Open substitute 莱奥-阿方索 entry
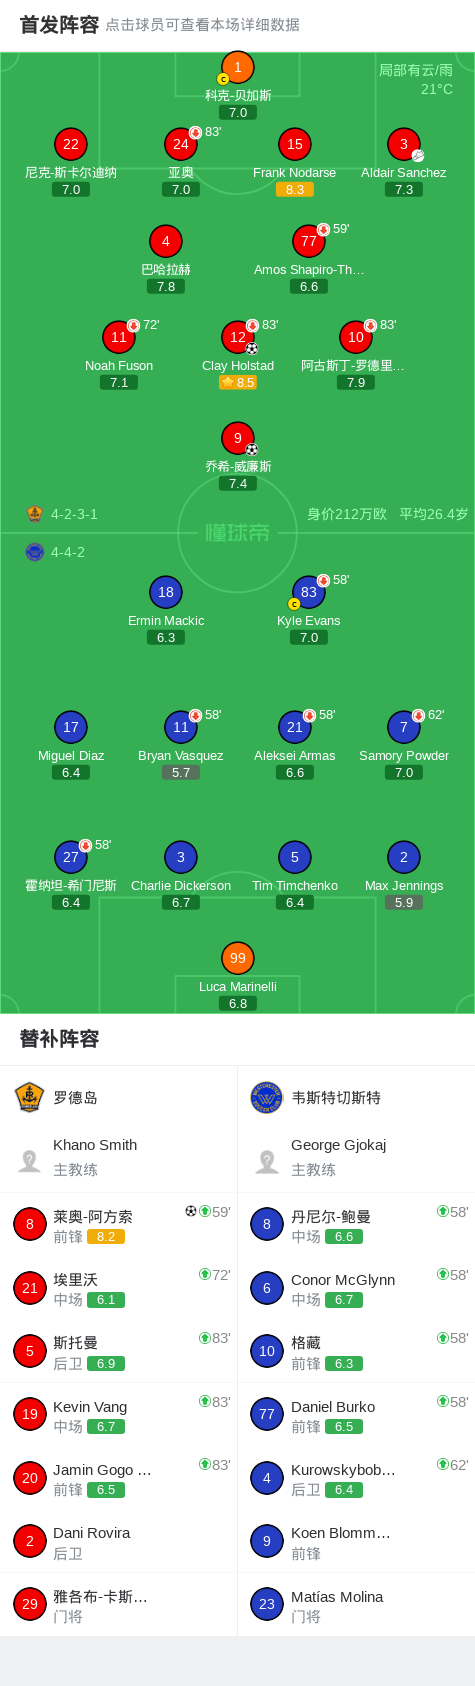This screenshot has height=1686, width=475. point(119,1225)
